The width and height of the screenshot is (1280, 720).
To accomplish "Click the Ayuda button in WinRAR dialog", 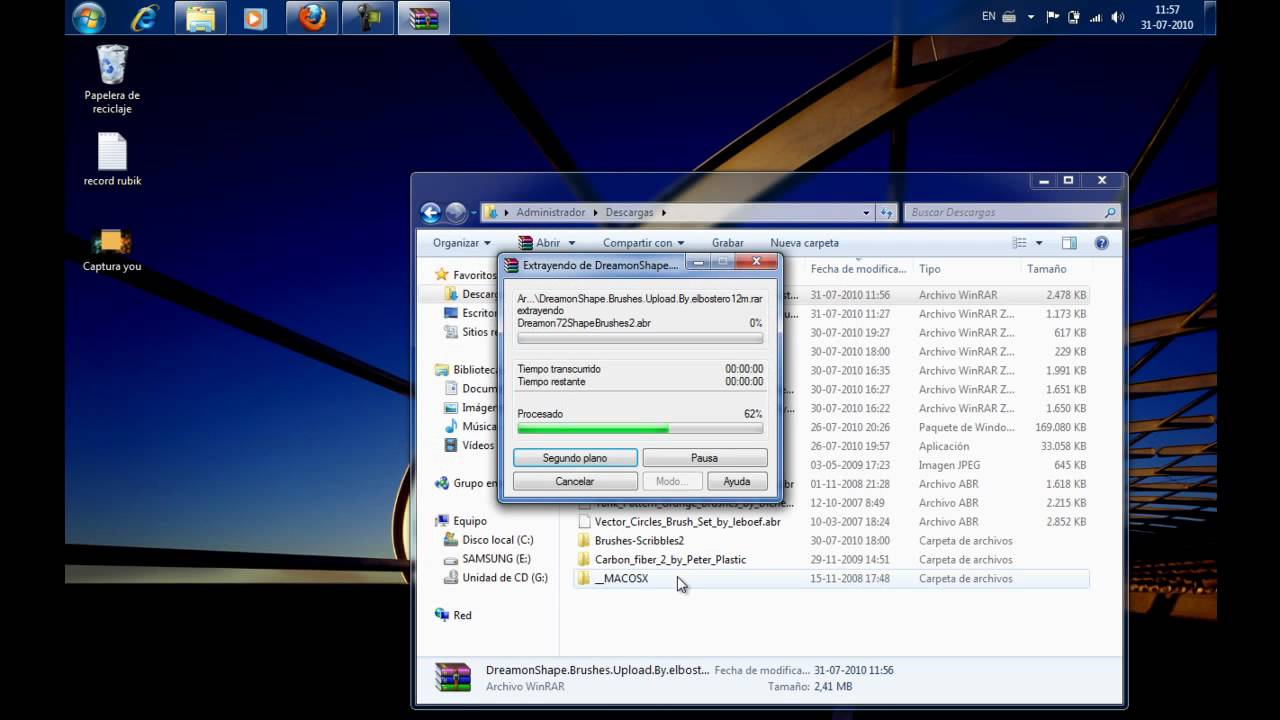I will [x=737, y=481].
